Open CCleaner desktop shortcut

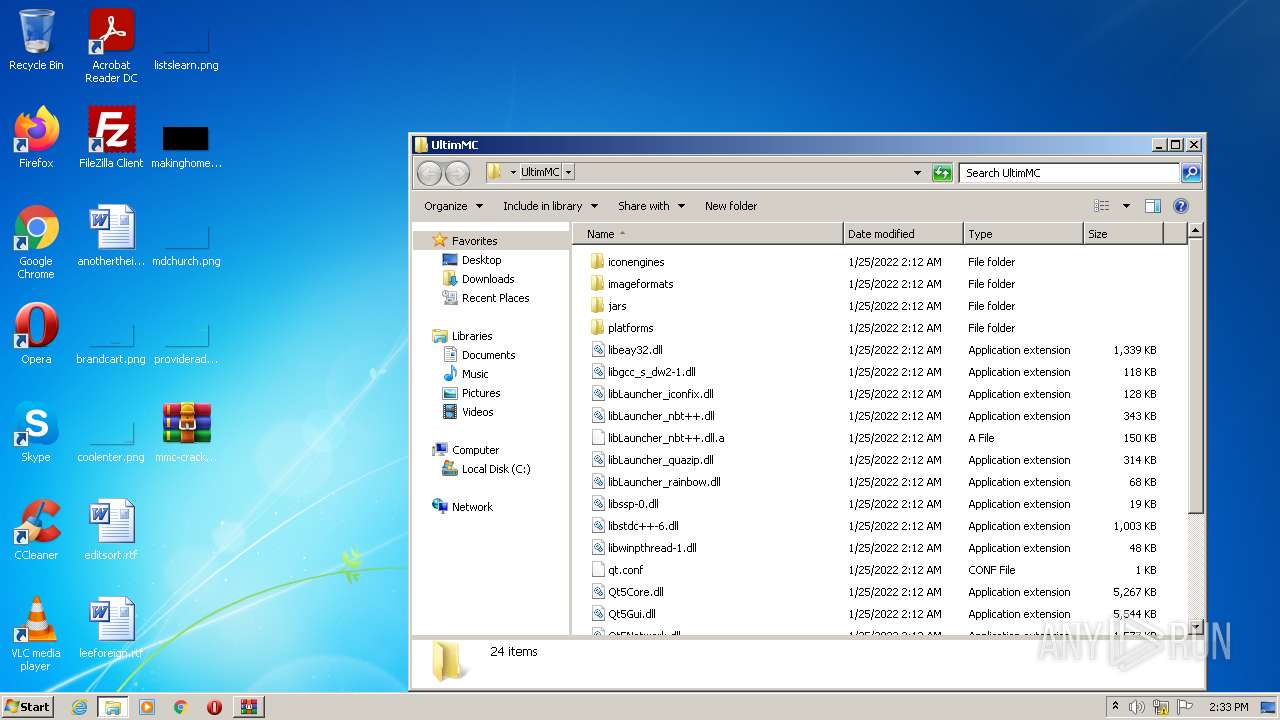36,530
